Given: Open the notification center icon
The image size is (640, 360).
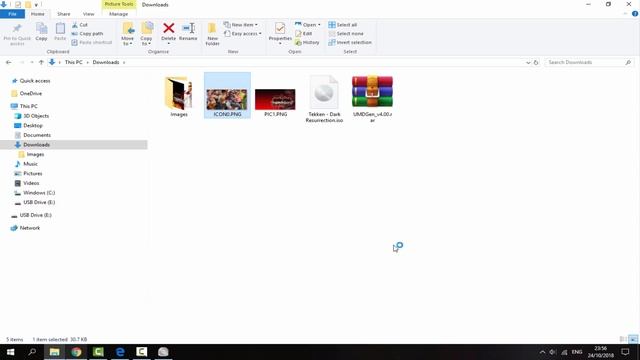Looking at the screenshot, I should click(x=625, y=352).
